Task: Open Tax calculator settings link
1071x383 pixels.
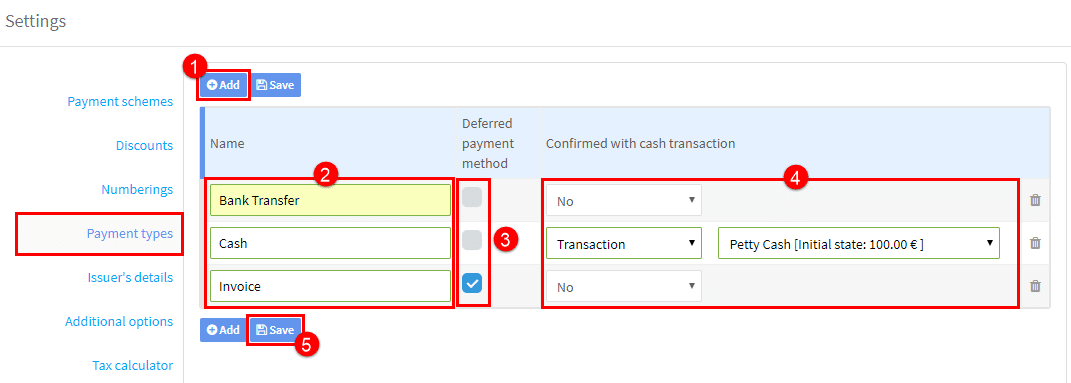Action: click(133, 365)
